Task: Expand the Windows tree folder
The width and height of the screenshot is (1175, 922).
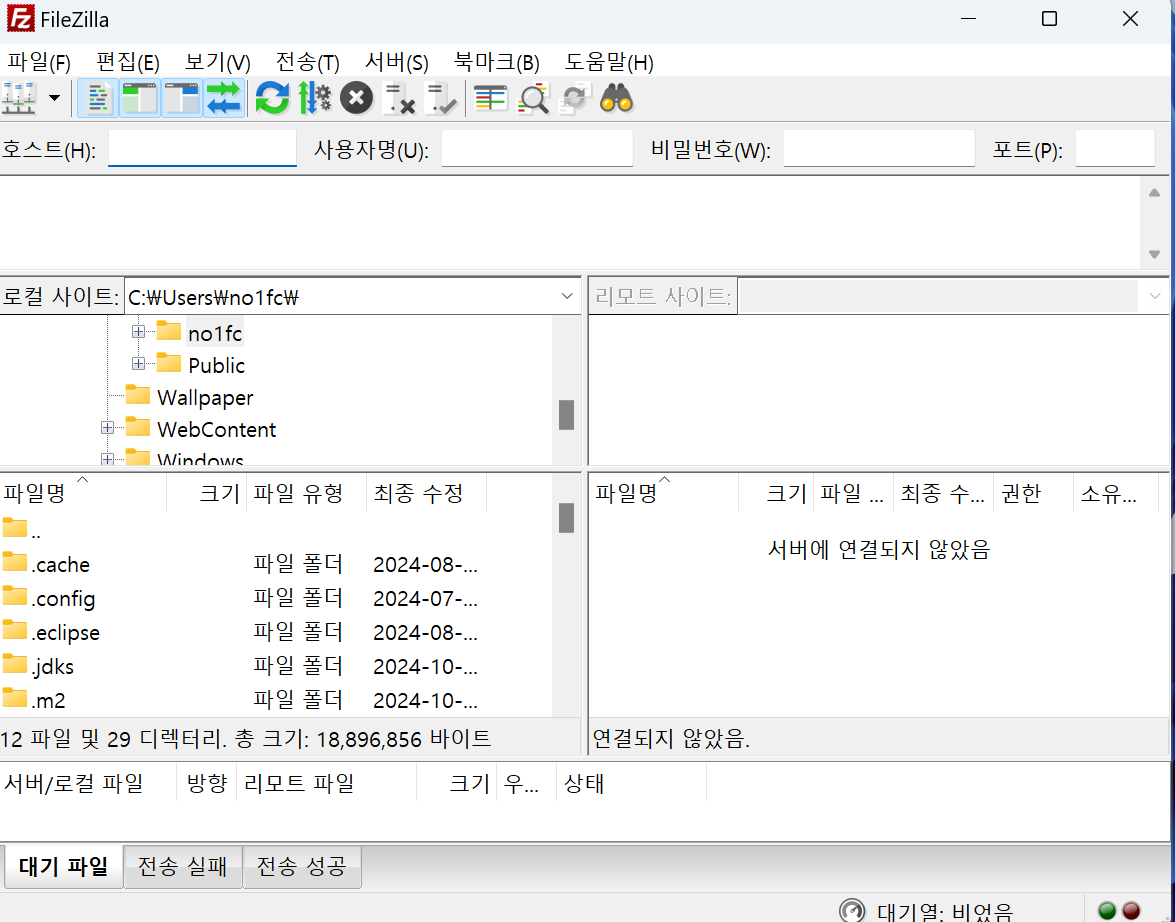Action: [x=107, y=458]
